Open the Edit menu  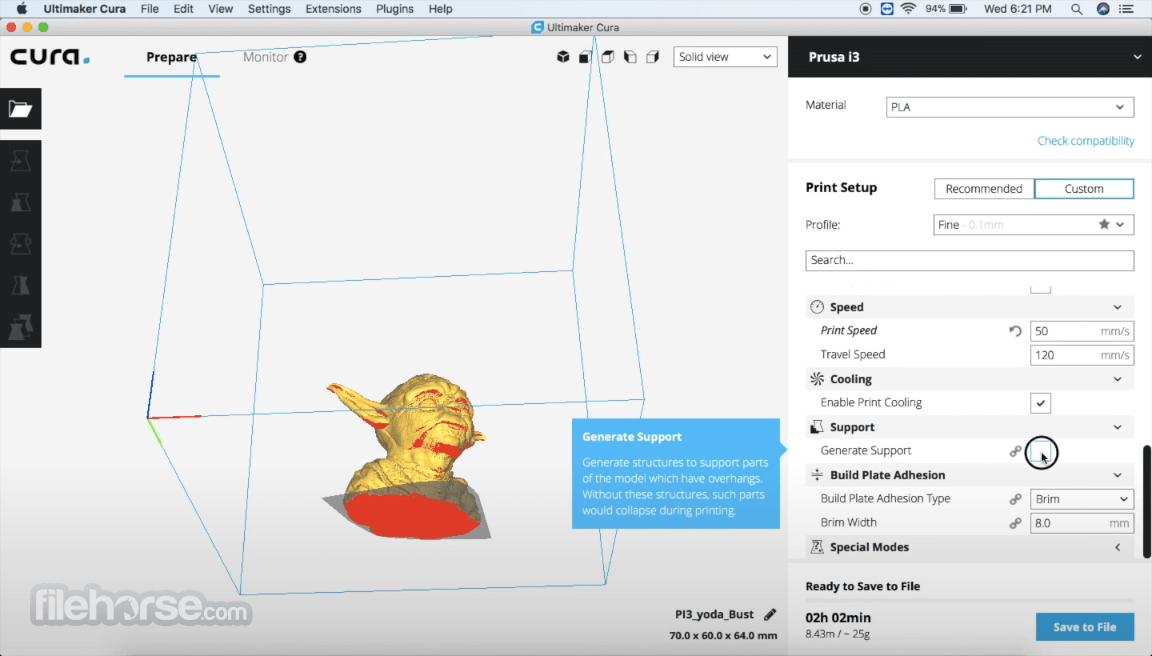tap(183, 9)
